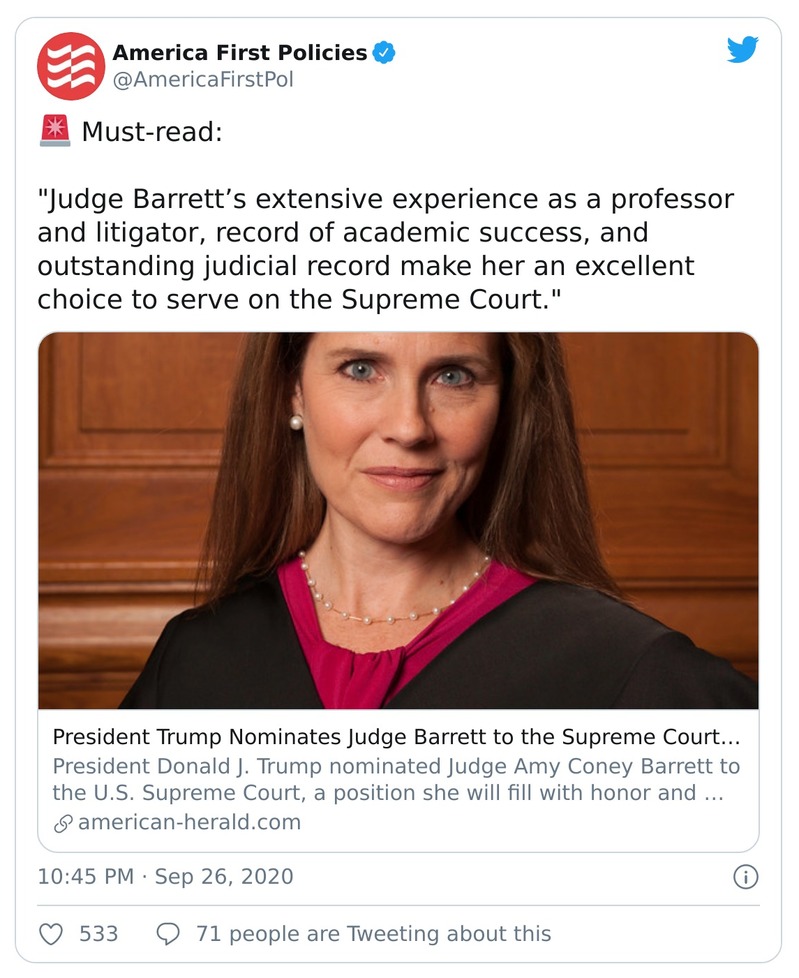
Task: Click the chain link icon beside american-herald.com
Action: 62,823
